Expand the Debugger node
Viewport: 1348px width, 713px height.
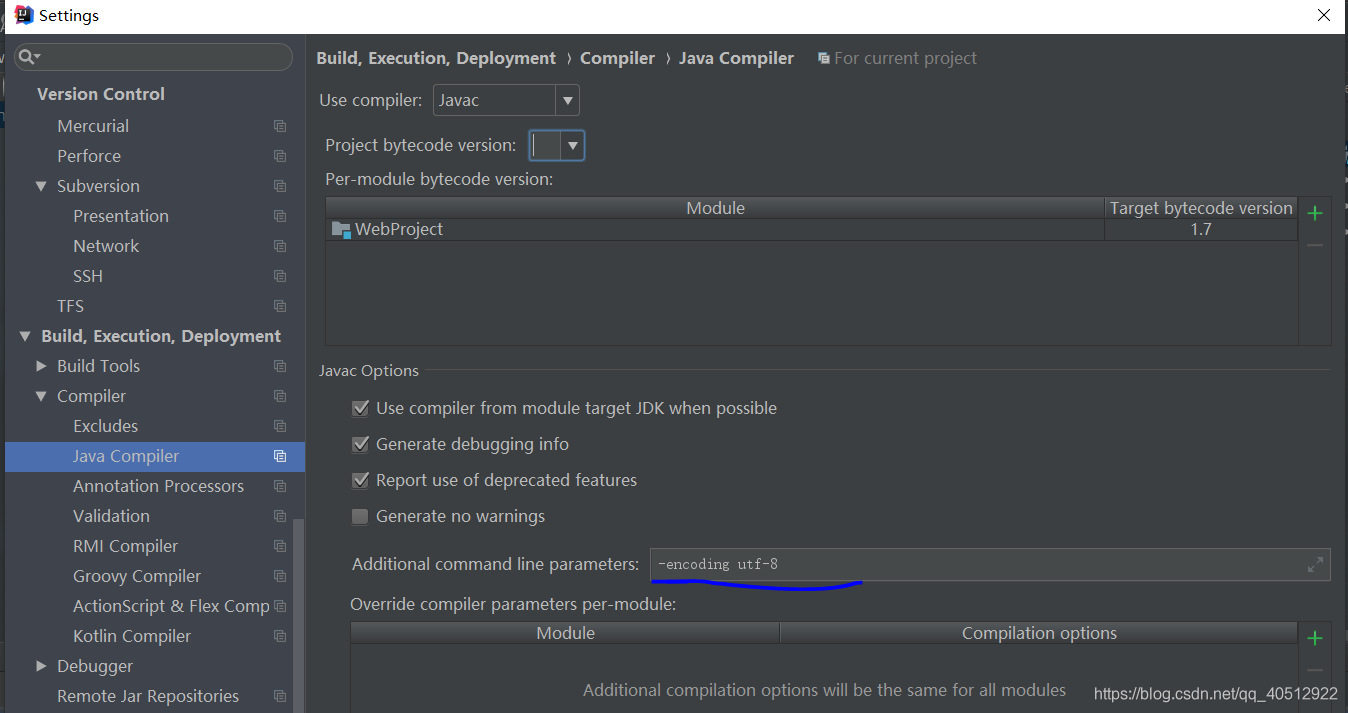pyautogui.click(x=41, y=666)
